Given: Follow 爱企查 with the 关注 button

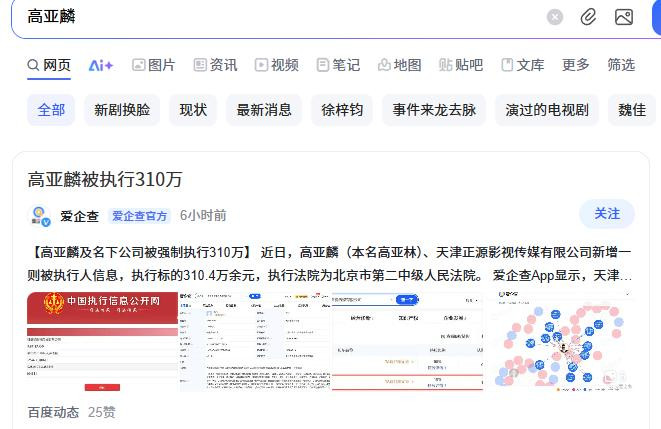Looking at the screenshot, I should pos(607,214).
